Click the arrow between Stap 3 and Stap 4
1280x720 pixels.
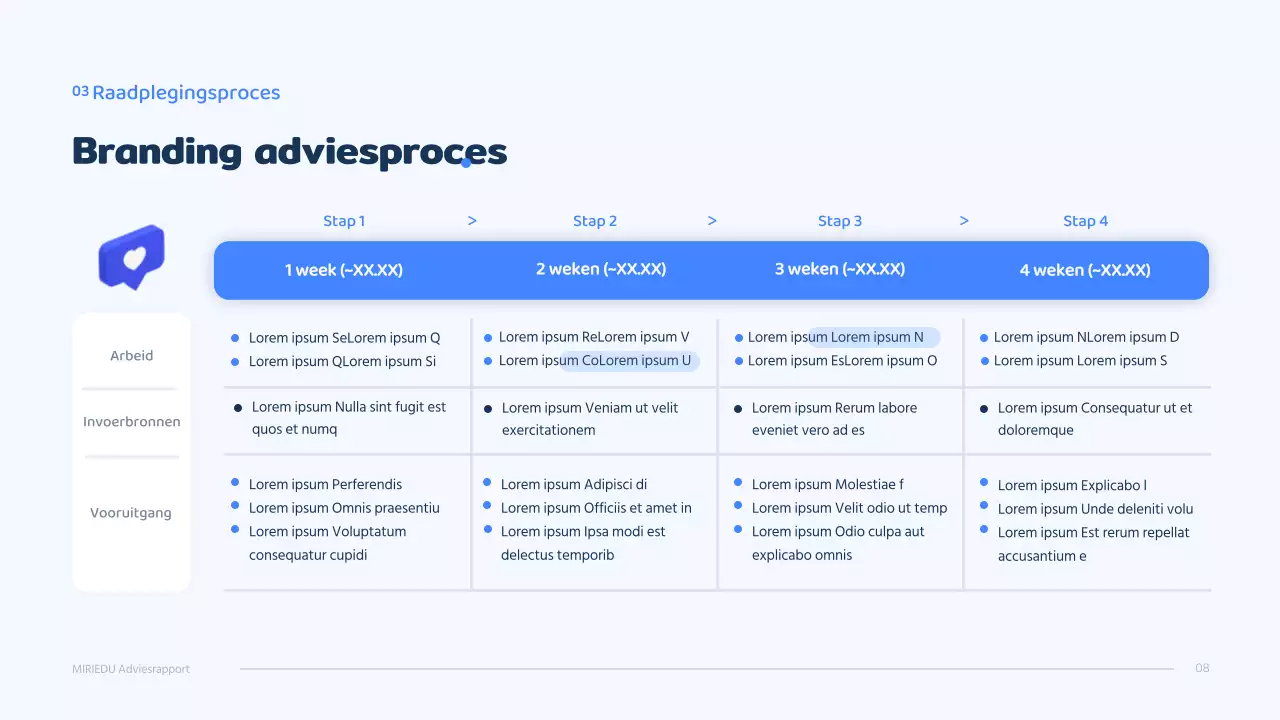pyautogui.click(x=964, y=221)
